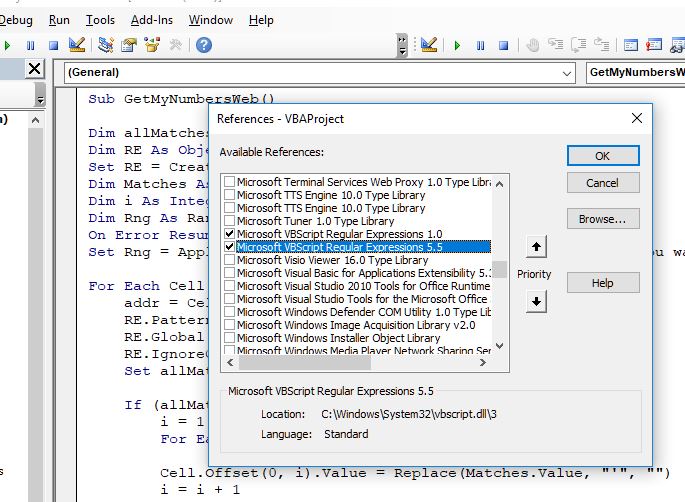This screenshot has width=685, height=502.
Task: Close the project pane with its X
Action: 35,69
